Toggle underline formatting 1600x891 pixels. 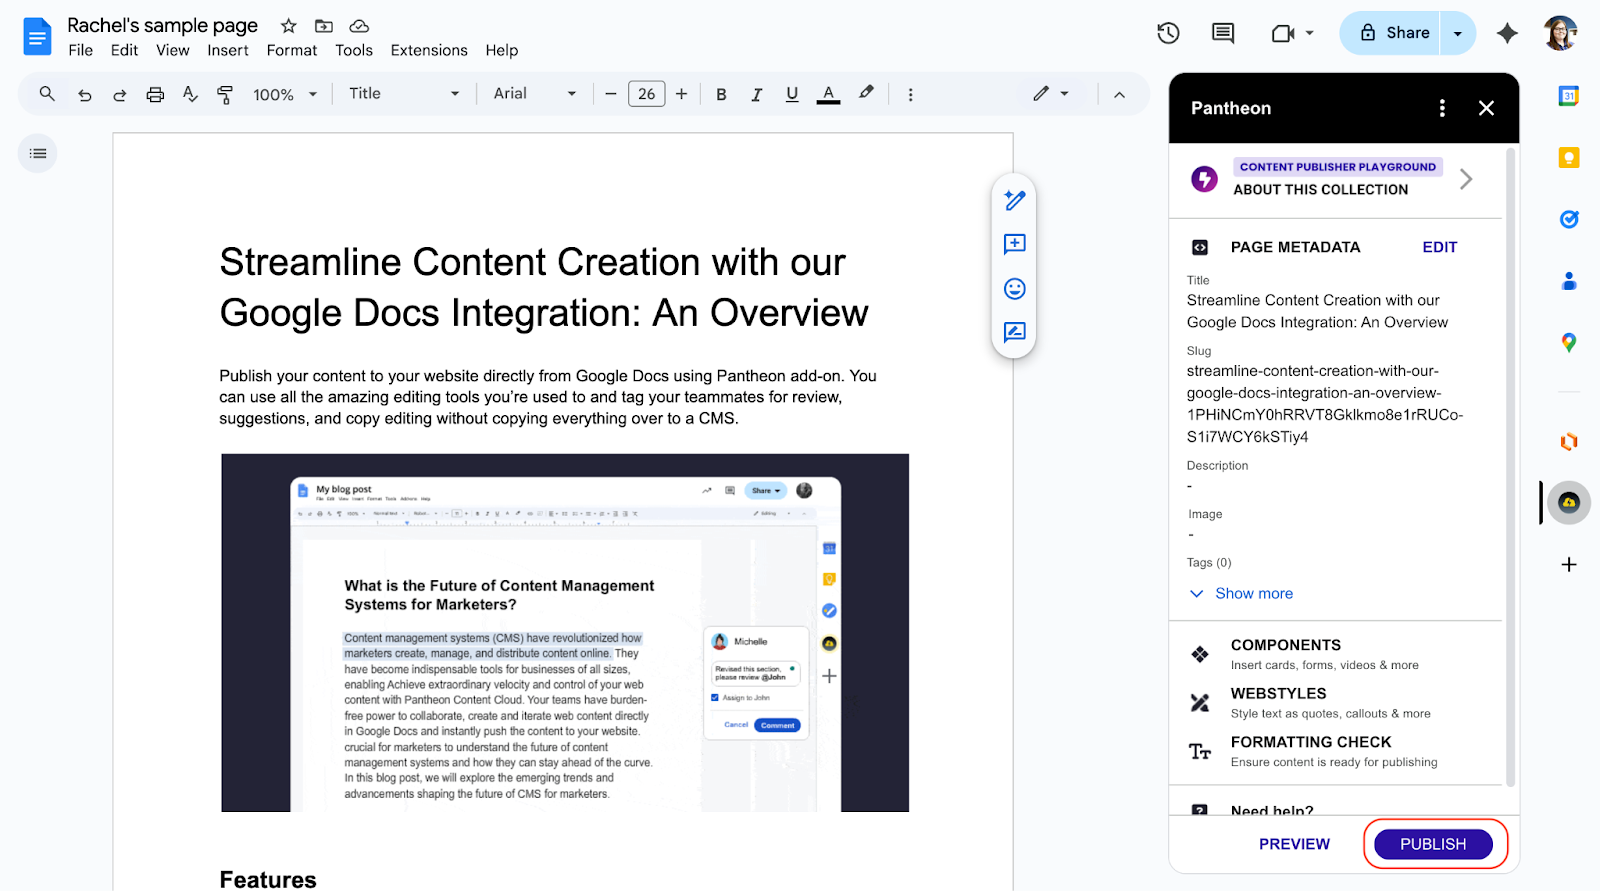coord(792,94)
